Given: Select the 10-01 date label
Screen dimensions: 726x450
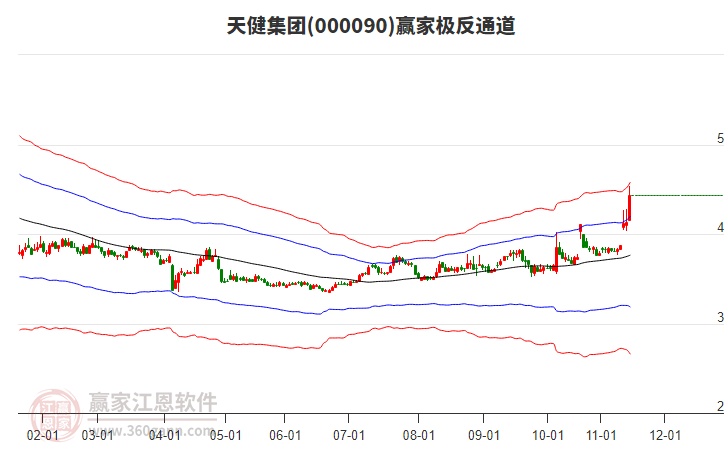Looking at the screenshot, I should 548,435.
